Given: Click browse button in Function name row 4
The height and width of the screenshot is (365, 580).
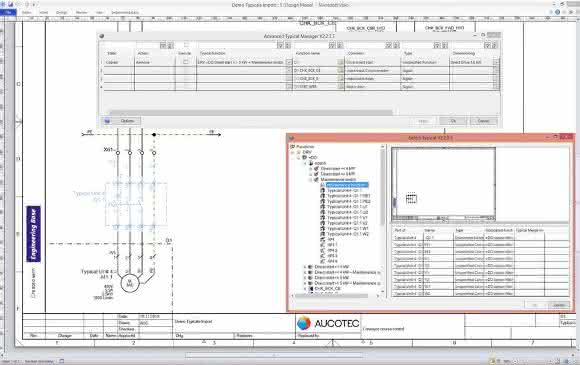Looking at the screenshot, I should pyautogui.click(x=340, y=87).
